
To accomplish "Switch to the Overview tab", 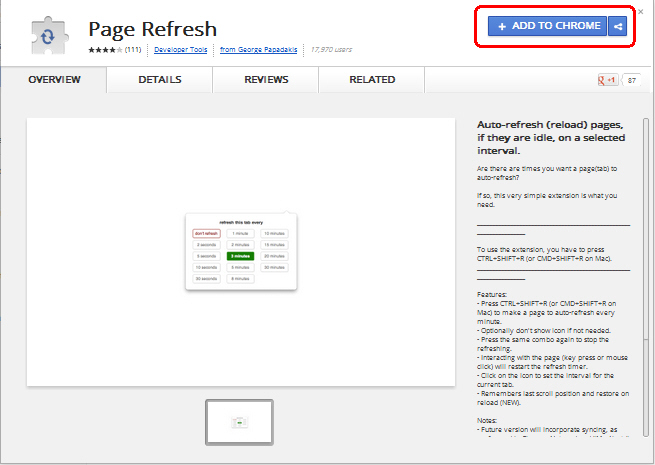I will (54, 80).
